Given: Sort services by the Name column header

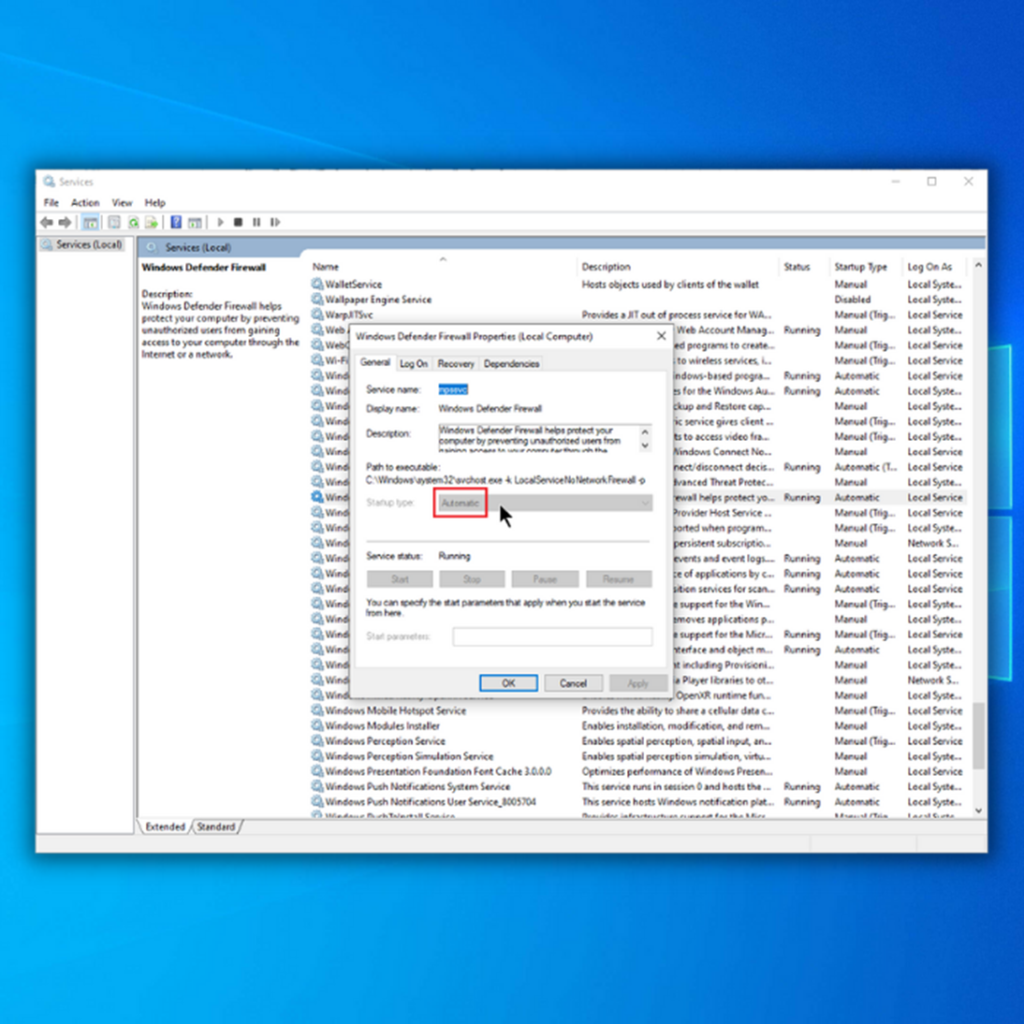Looking at the screenshot, I should [x=443, y=266].
